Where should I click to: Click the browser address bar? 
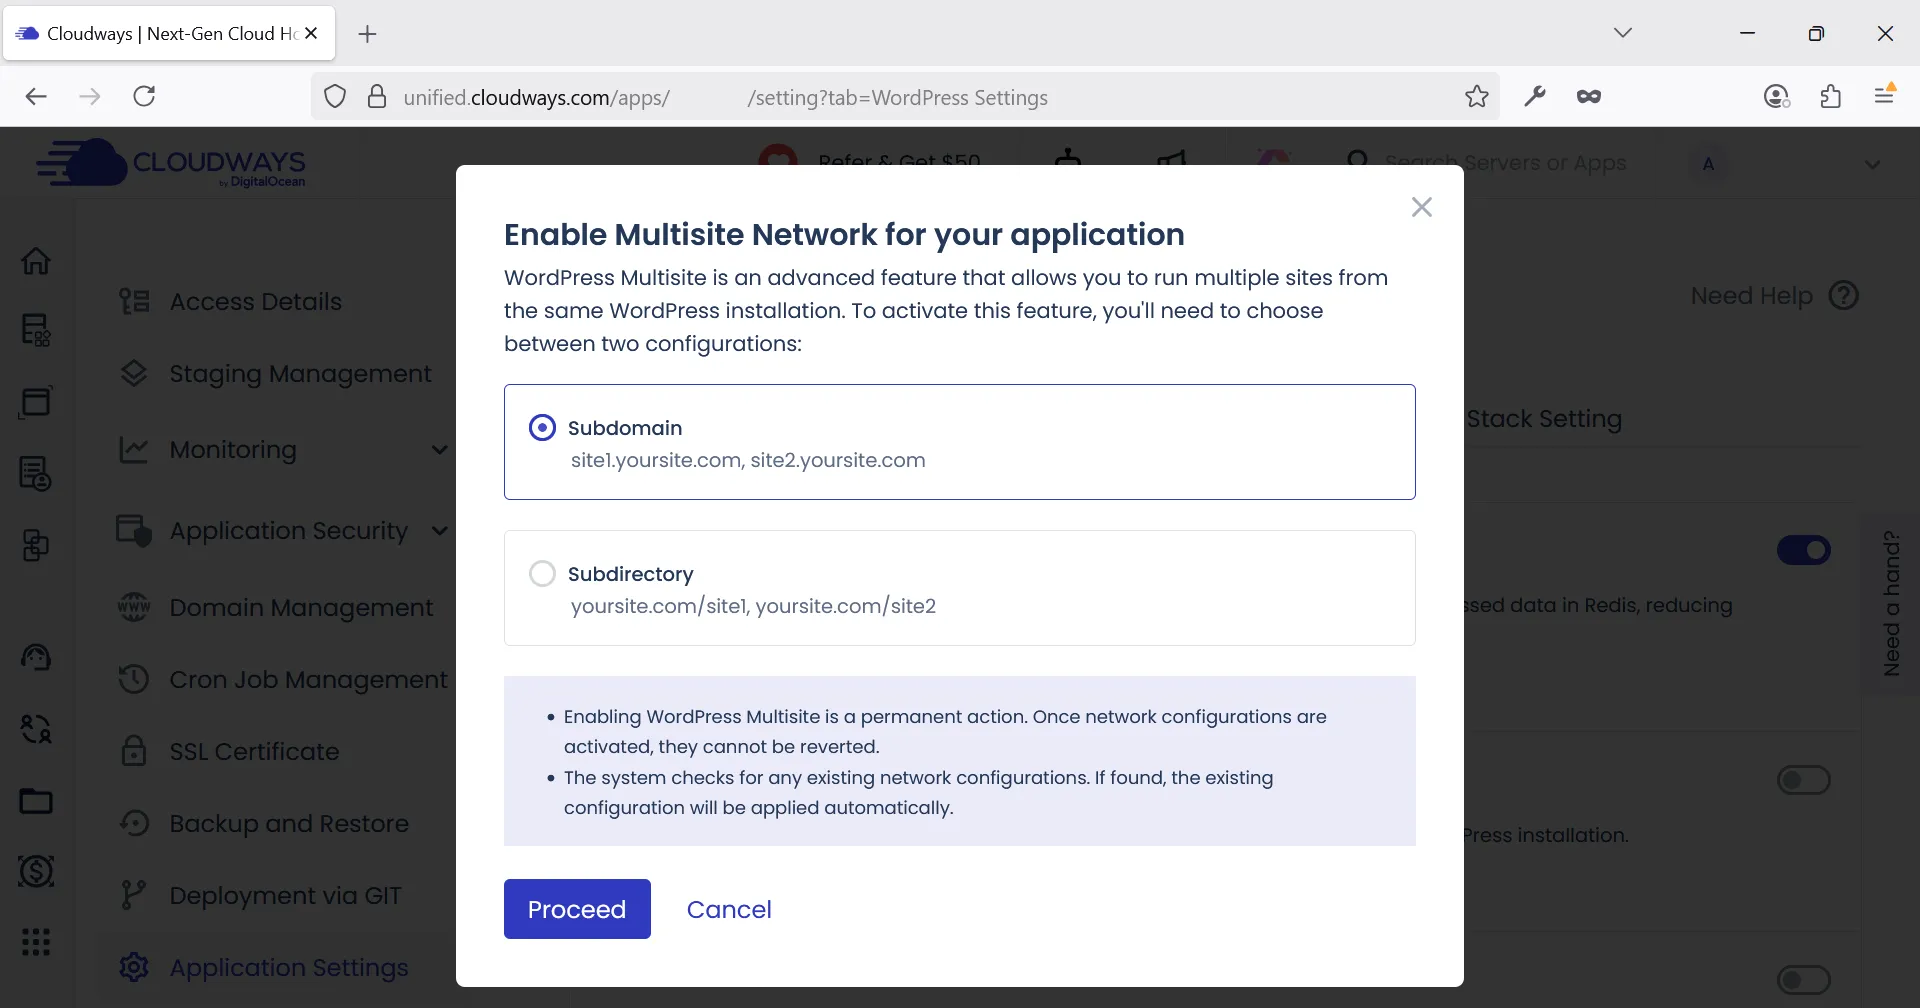[x=900, y=97]
